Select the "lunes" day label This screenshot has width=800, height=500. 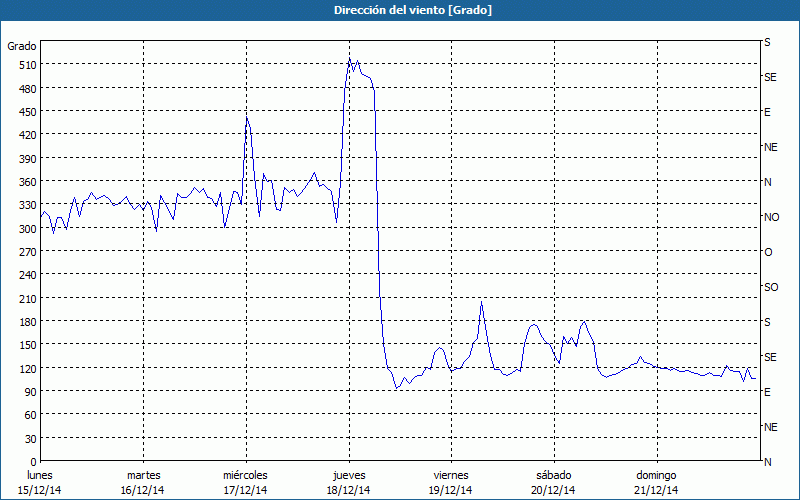[x=40, y=474]
